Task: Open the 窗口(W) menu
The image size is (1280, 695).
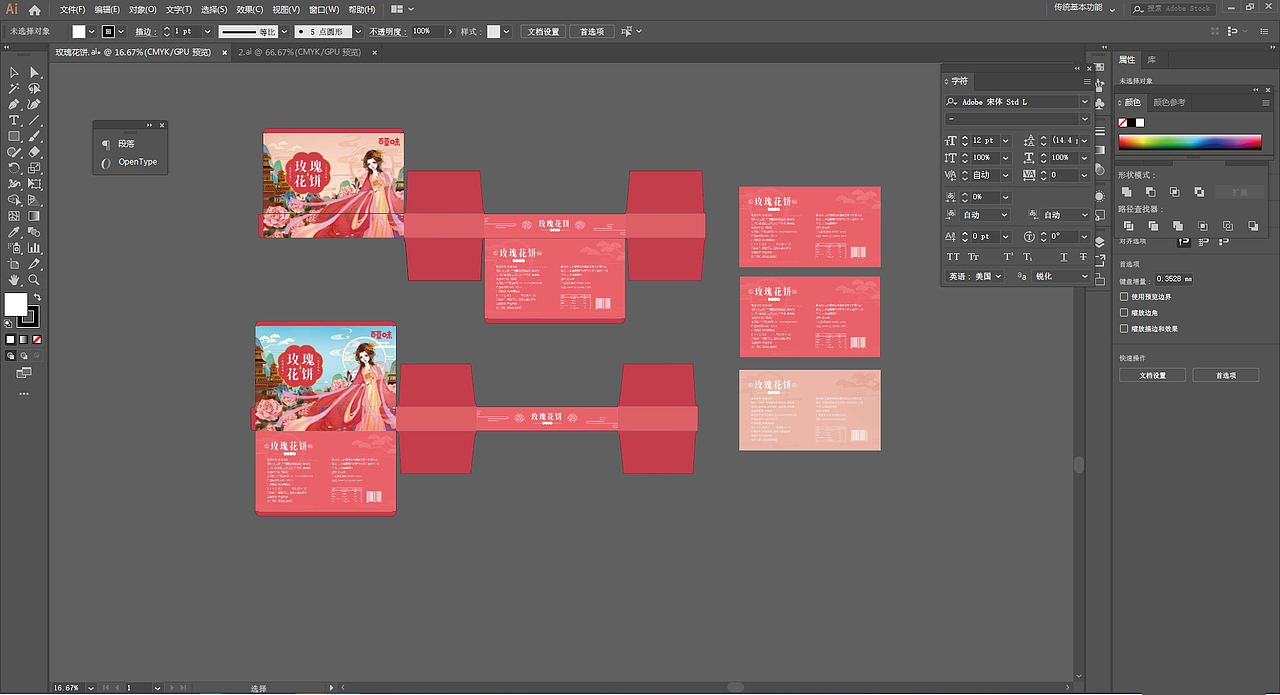Action: pos(324,10)
